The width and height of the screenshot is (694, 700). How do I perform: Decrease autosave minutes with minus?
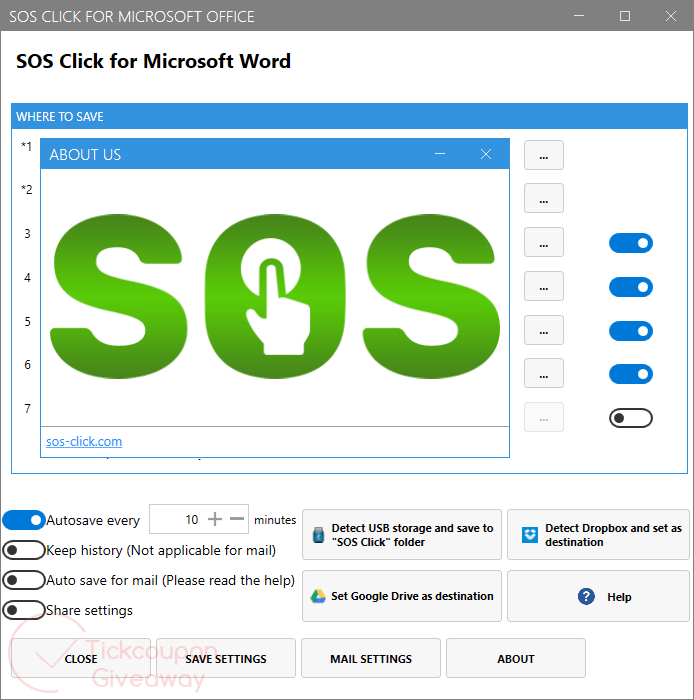[237, 519]
